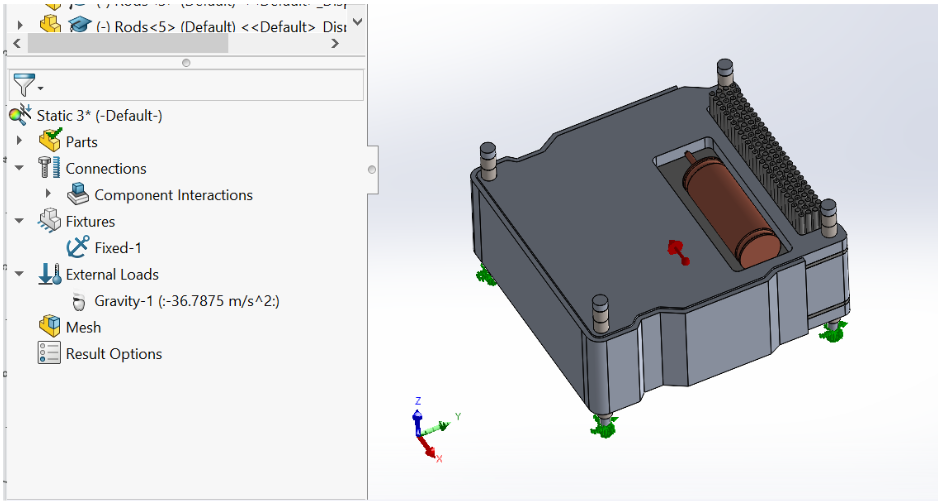Click the side panel collapse handle
Viewport: 938px width, 504px height.
pos(372,170)
